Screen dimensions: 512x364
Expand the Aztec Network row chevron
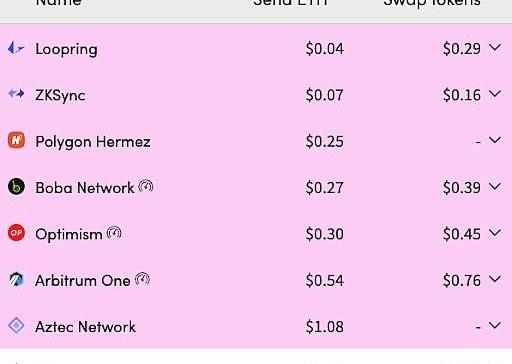495,325
